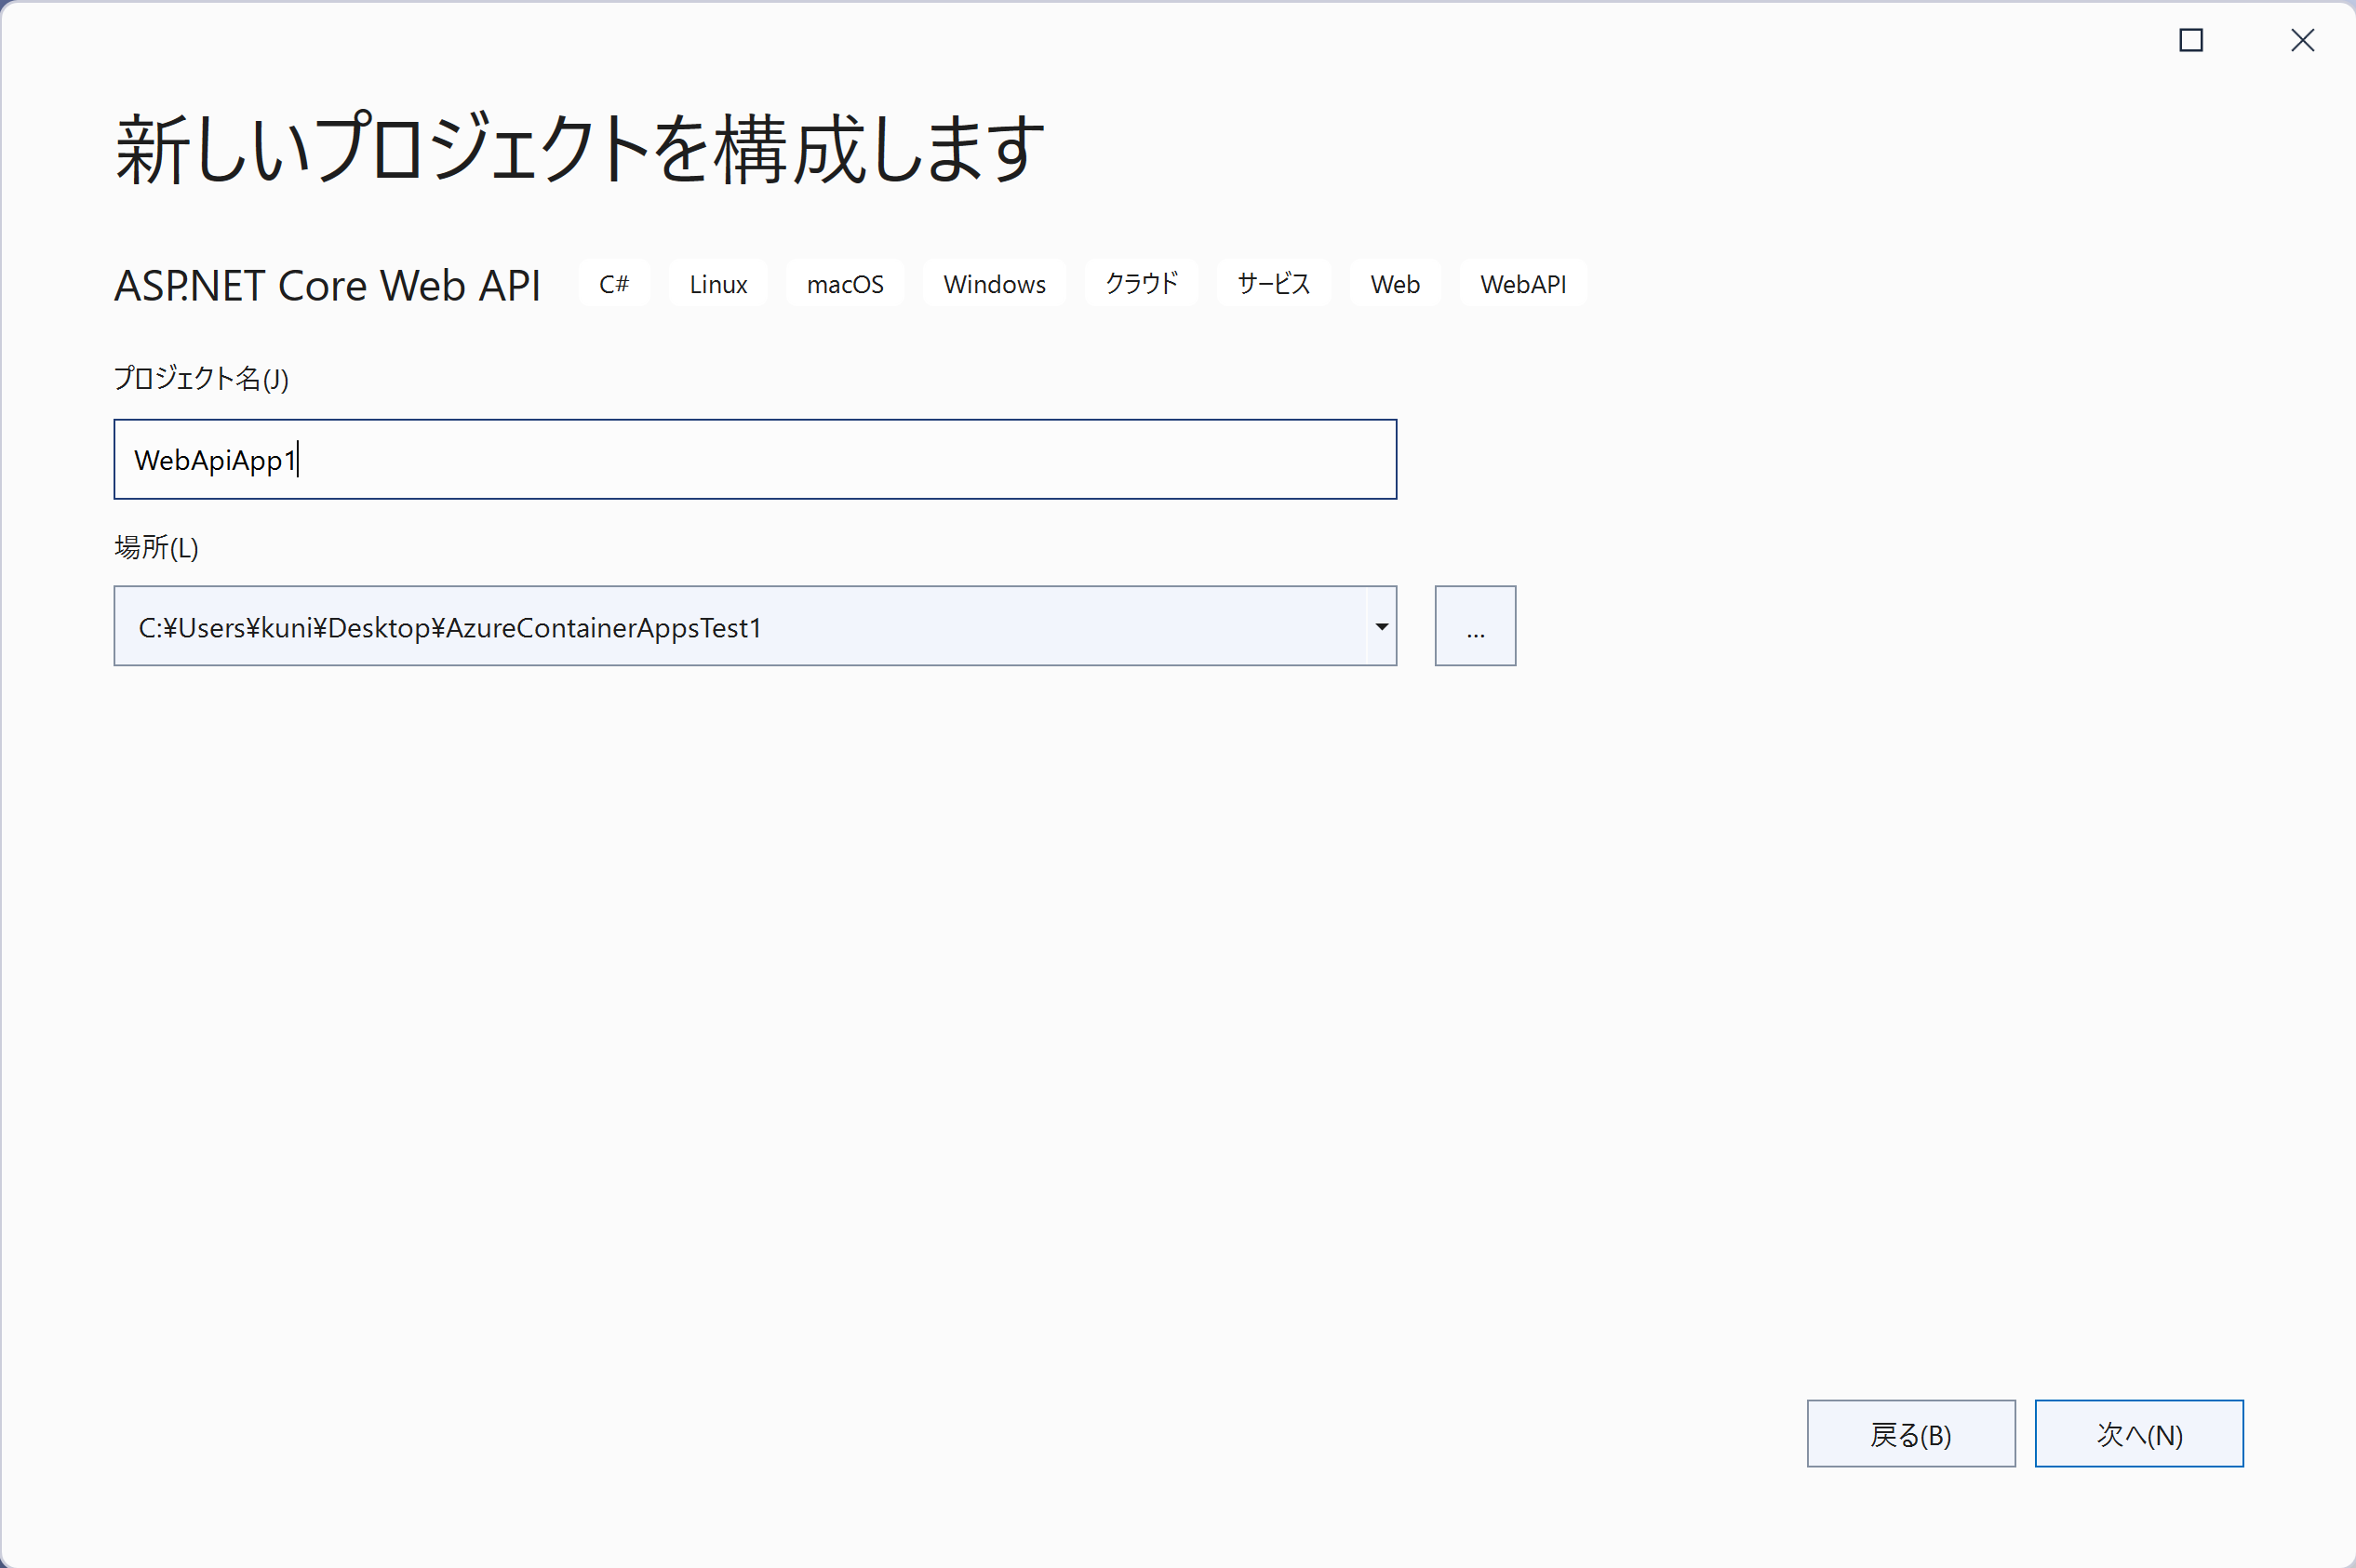Click the 場所(L) label

(156, 547)
